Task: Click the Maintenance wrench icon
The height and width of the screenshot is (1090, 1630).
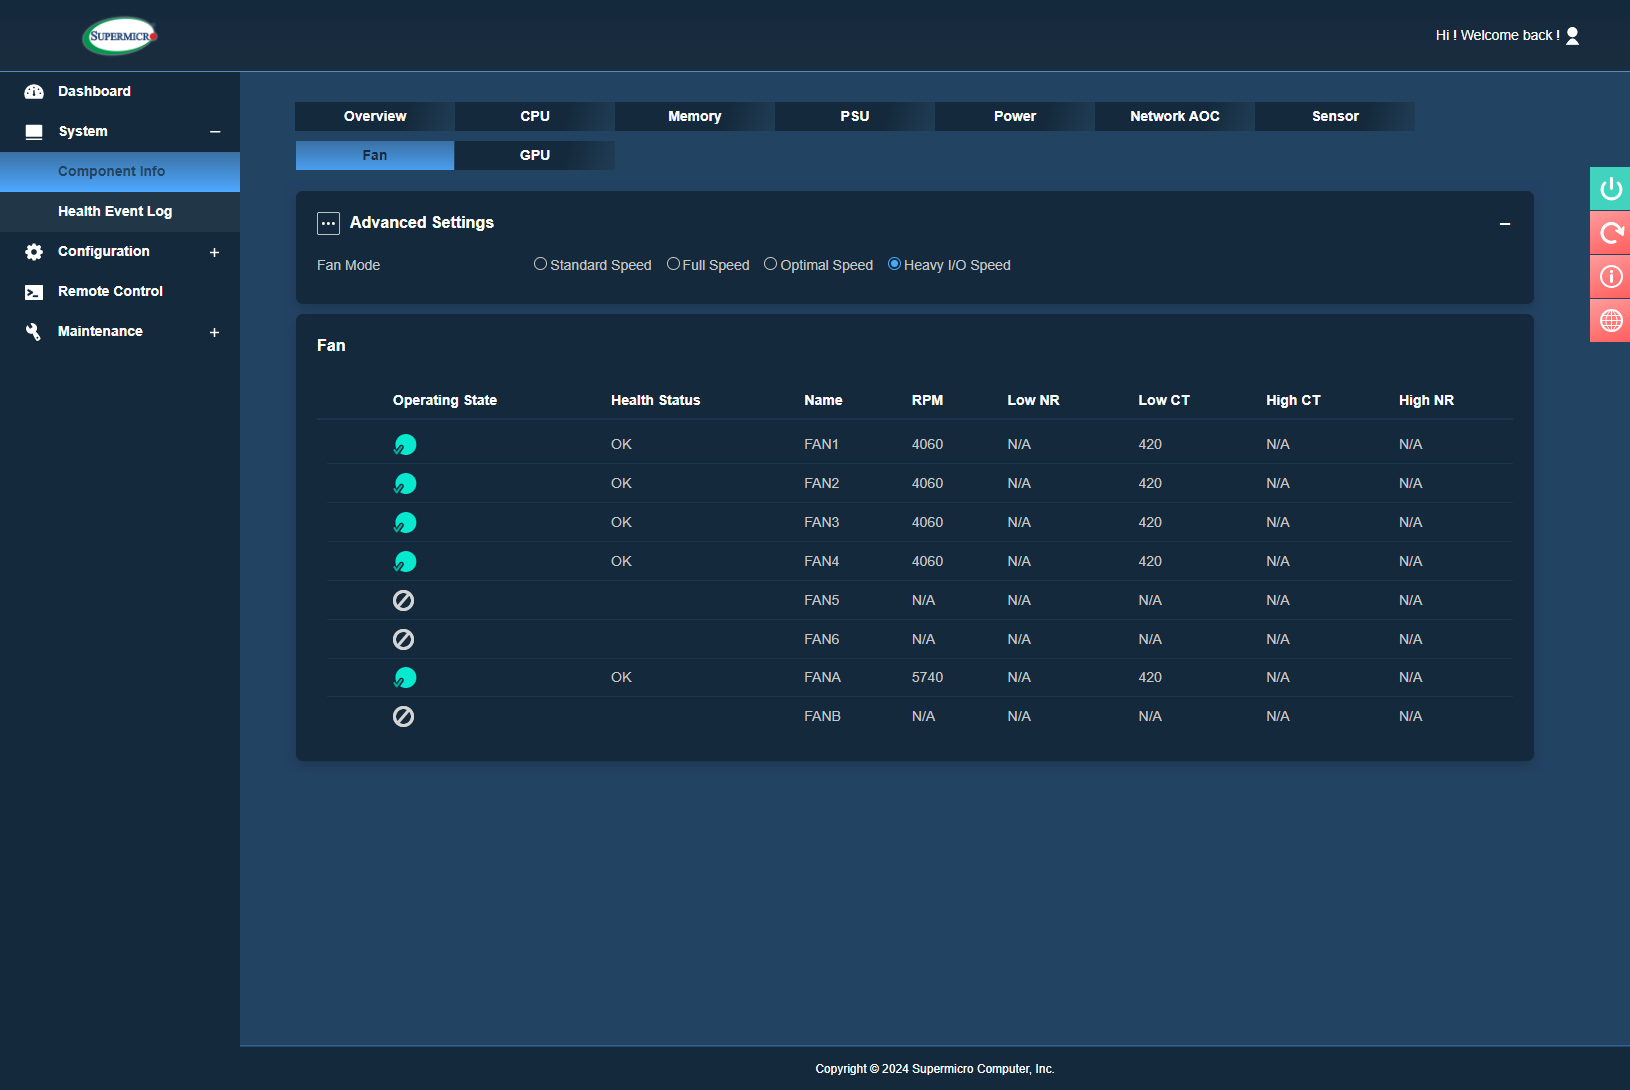Action: [x=34, y=332]
